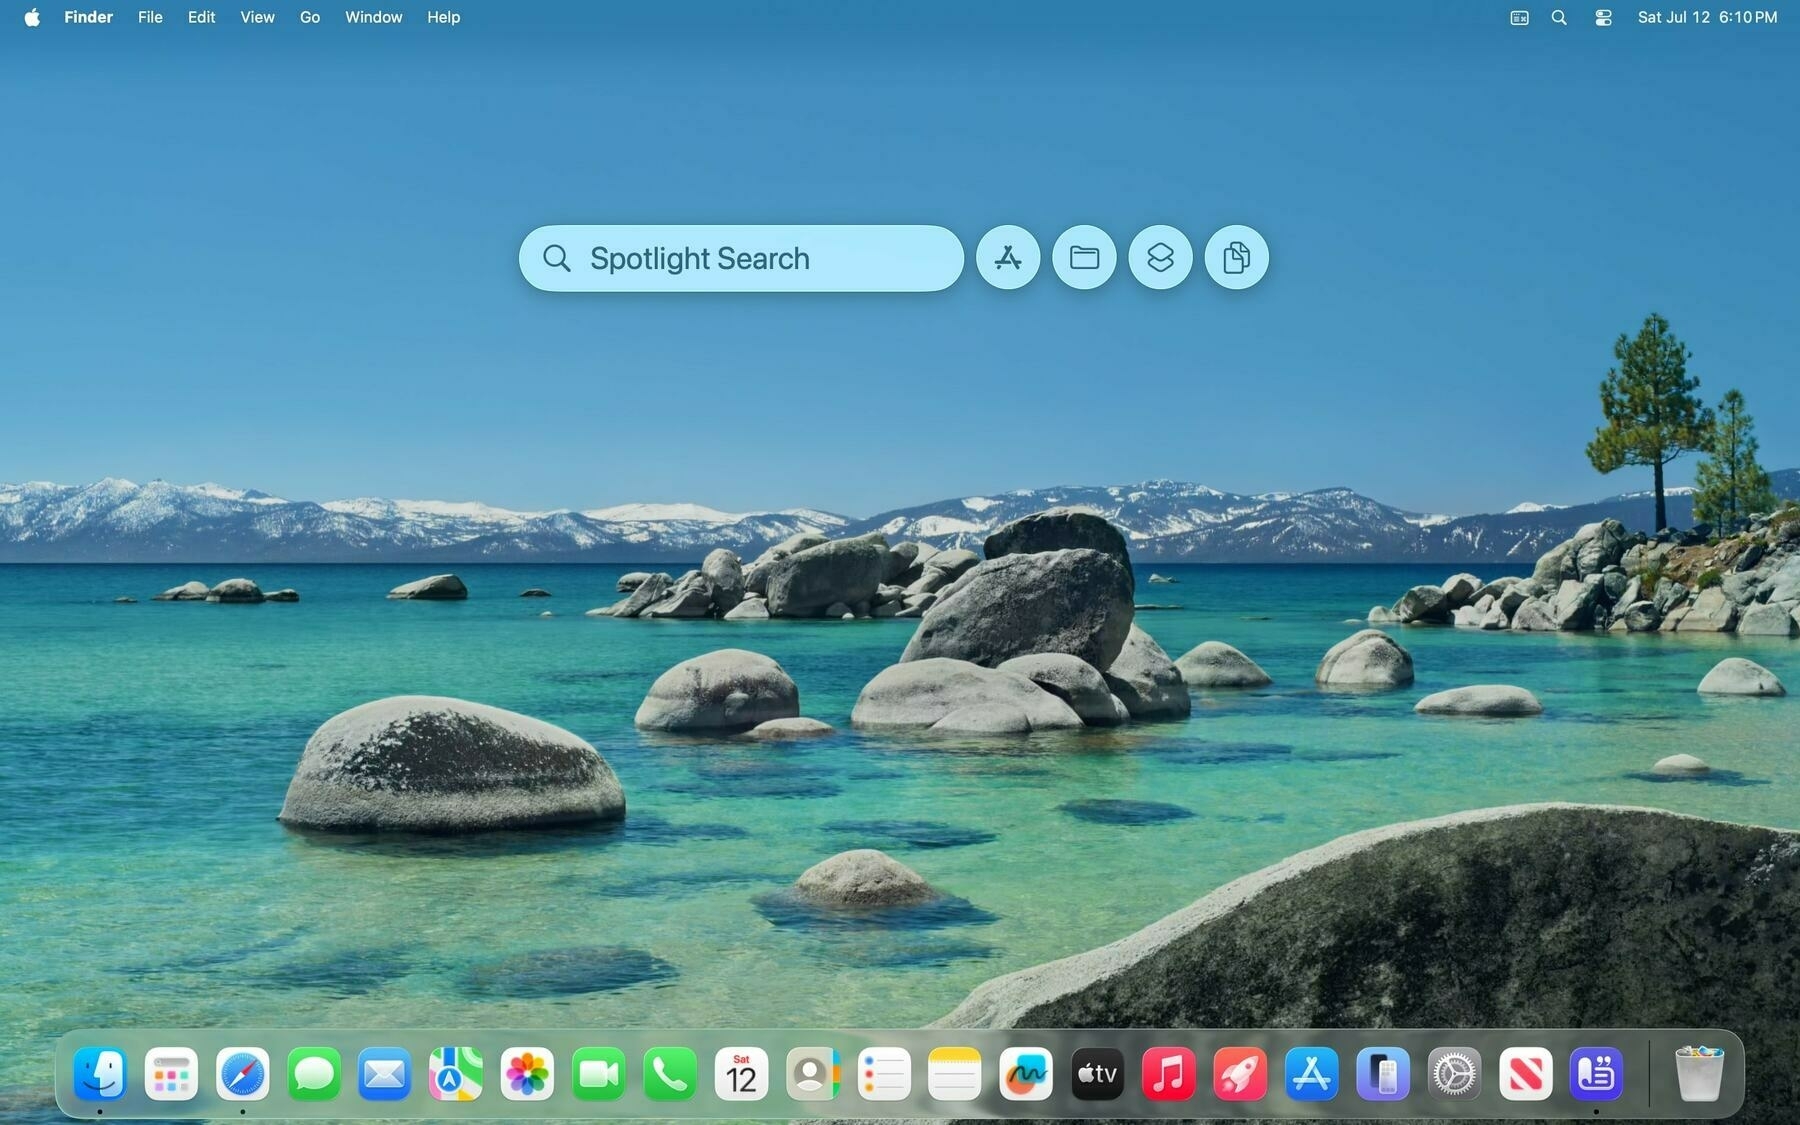Open Launchpad apps grid in the Dock
Viewport: 1800px width, 1125px height.
[171, 1074]
